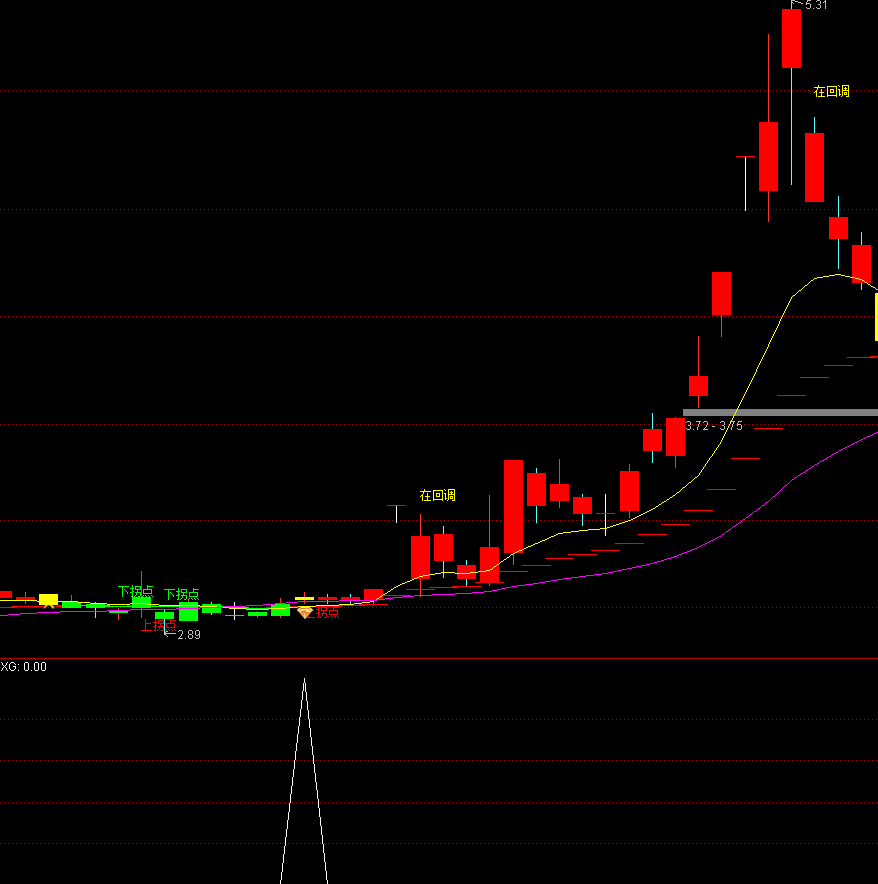Click the XG: 0.00 indicator readout
The image size is (878, 884).
(23, 667)
